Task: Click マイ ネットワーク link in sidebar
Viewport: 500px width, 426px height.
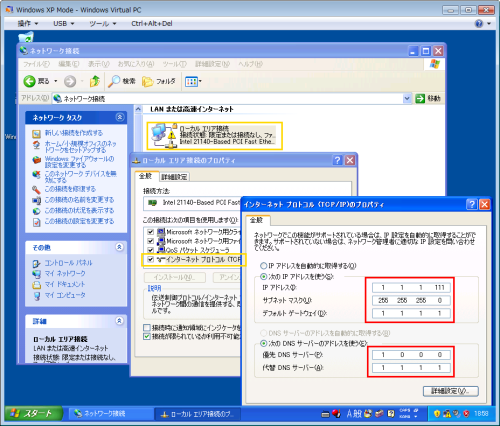Action: click(x=65, y=274)
